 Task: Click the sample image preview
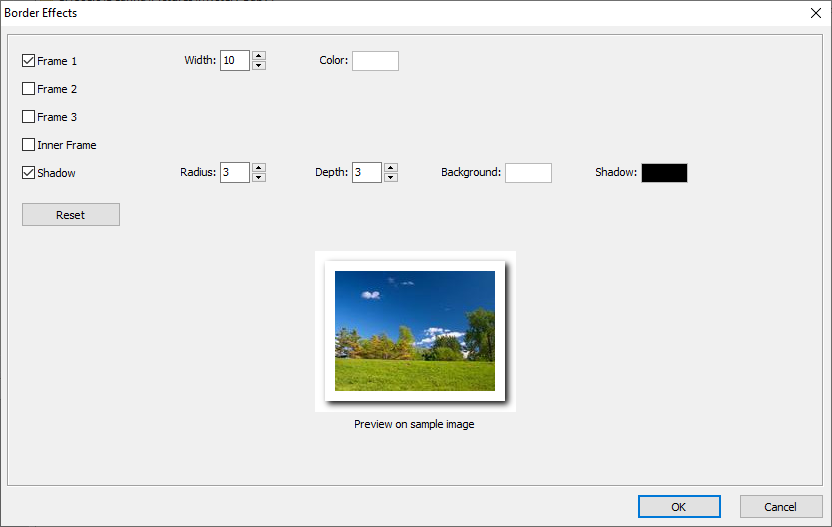(415, 331)
